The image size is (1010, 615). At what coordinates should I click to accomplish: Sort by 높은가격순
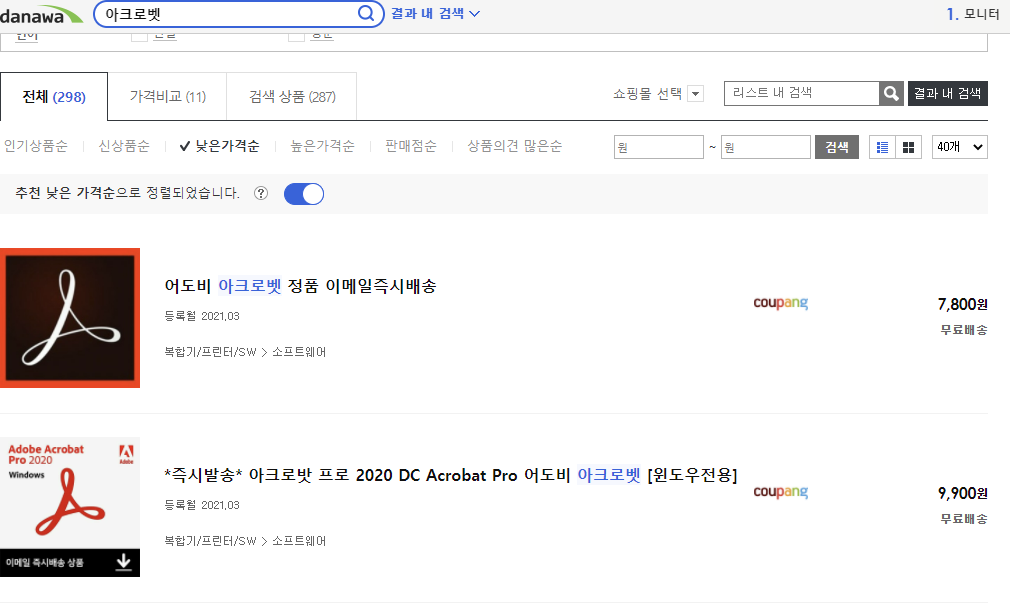pos(322,146)
